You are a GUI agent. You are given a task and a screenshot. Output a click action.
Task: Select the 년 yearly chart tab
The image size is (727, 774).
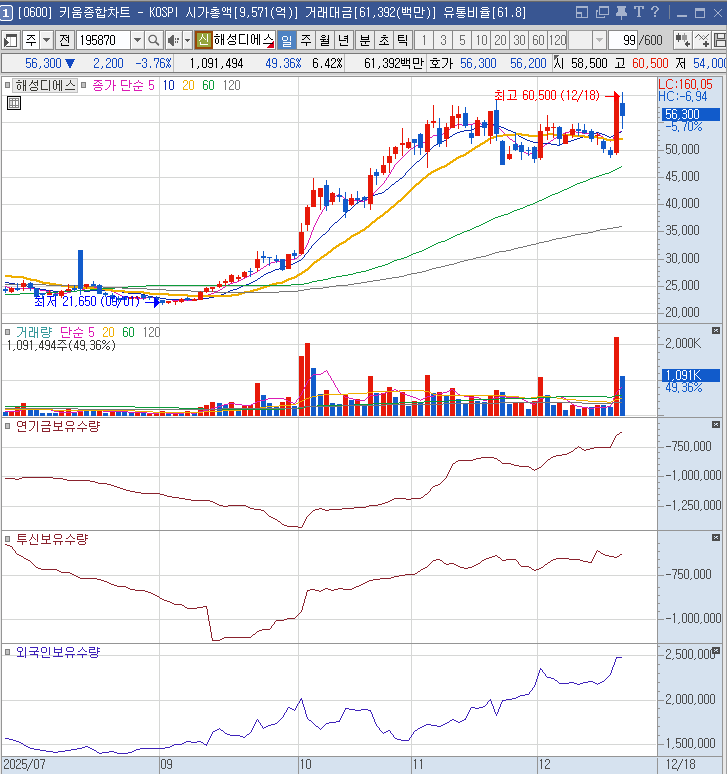coord(344,40)
